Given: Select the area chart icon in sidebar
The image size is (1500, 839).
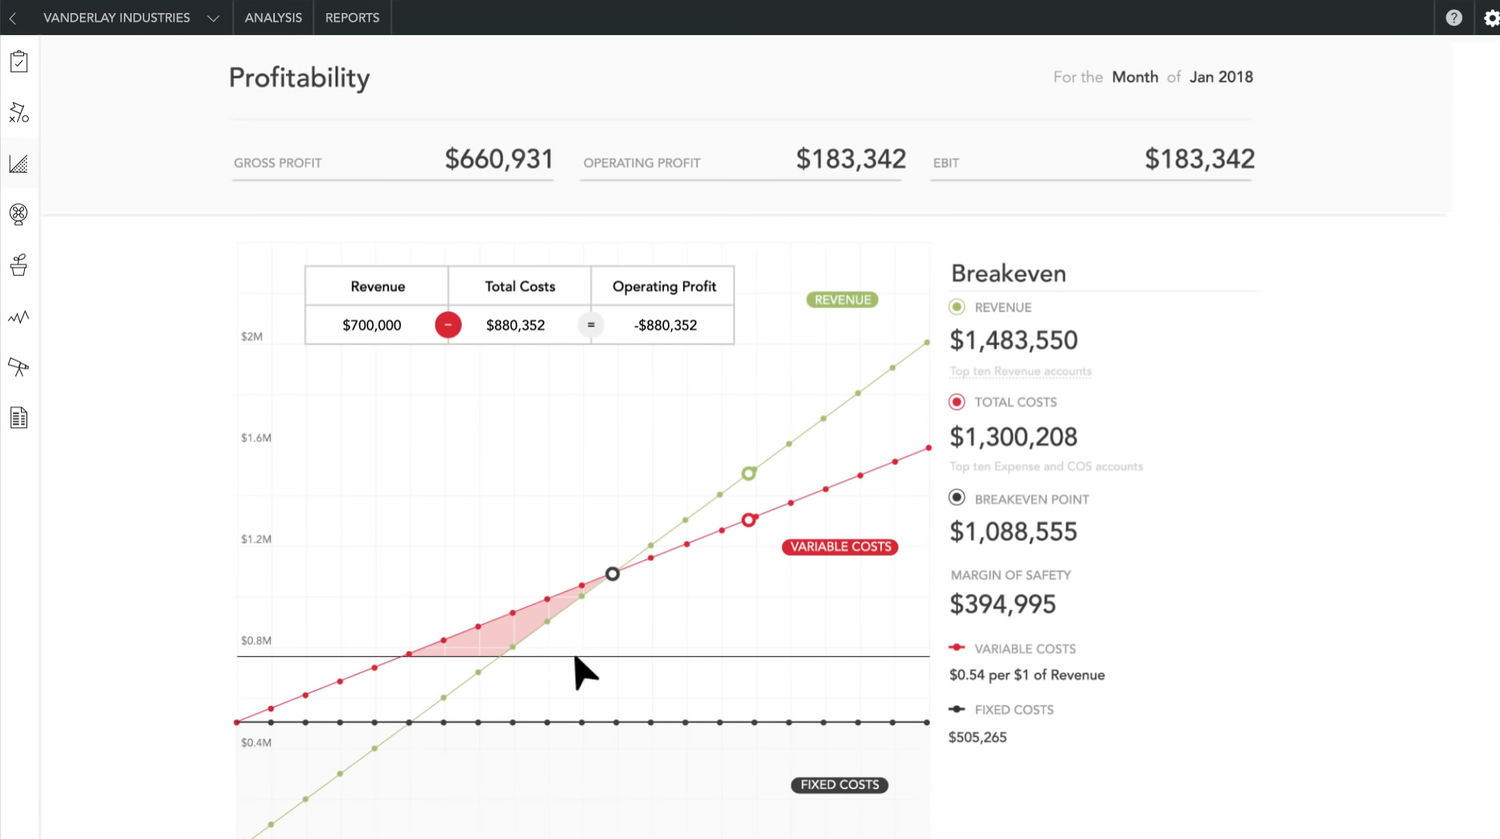Looking at the screenshot, I should pyautogui.click(x=19, y=164).
